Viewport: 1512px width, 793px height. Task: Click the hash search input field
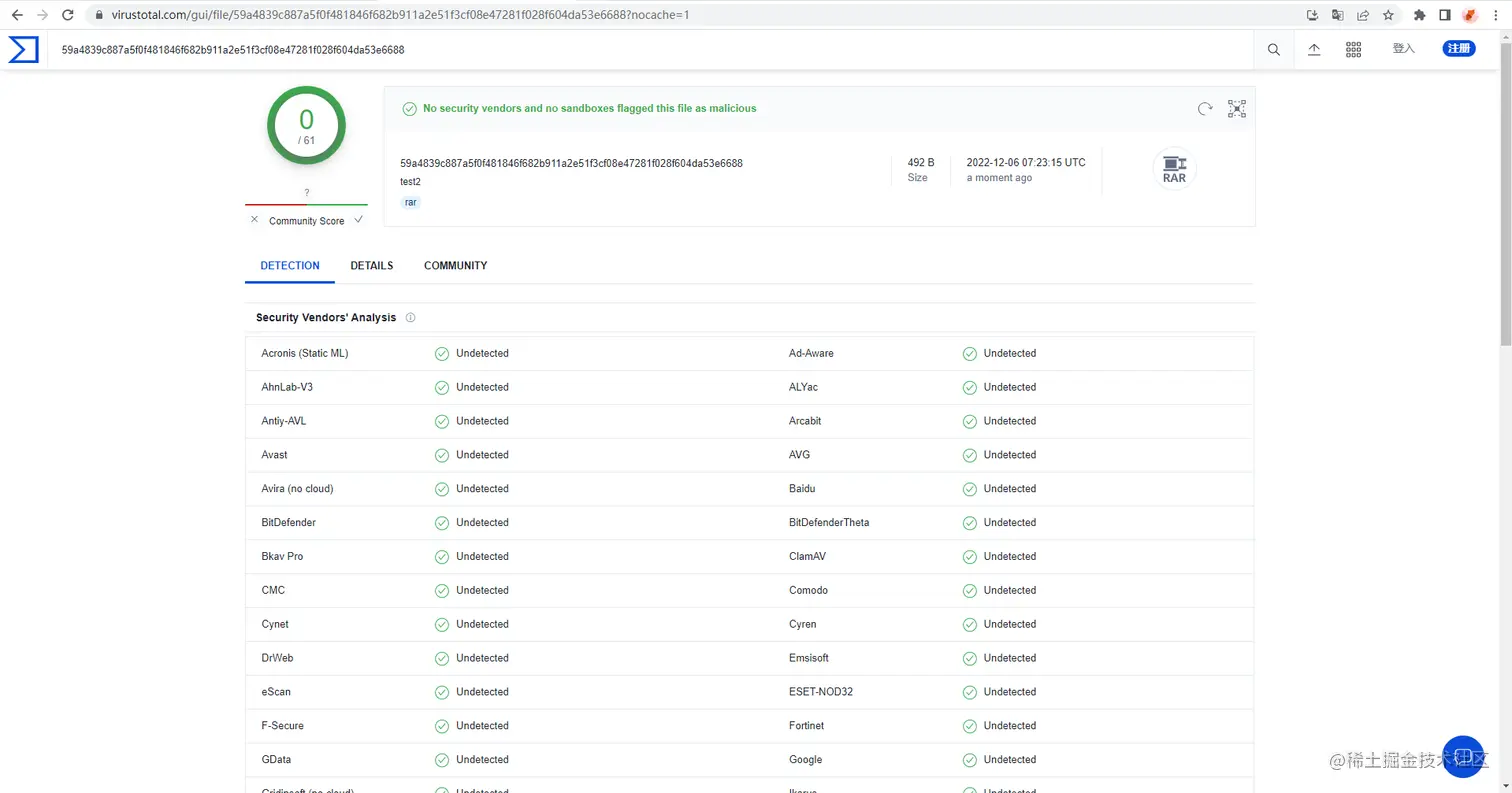650,50
